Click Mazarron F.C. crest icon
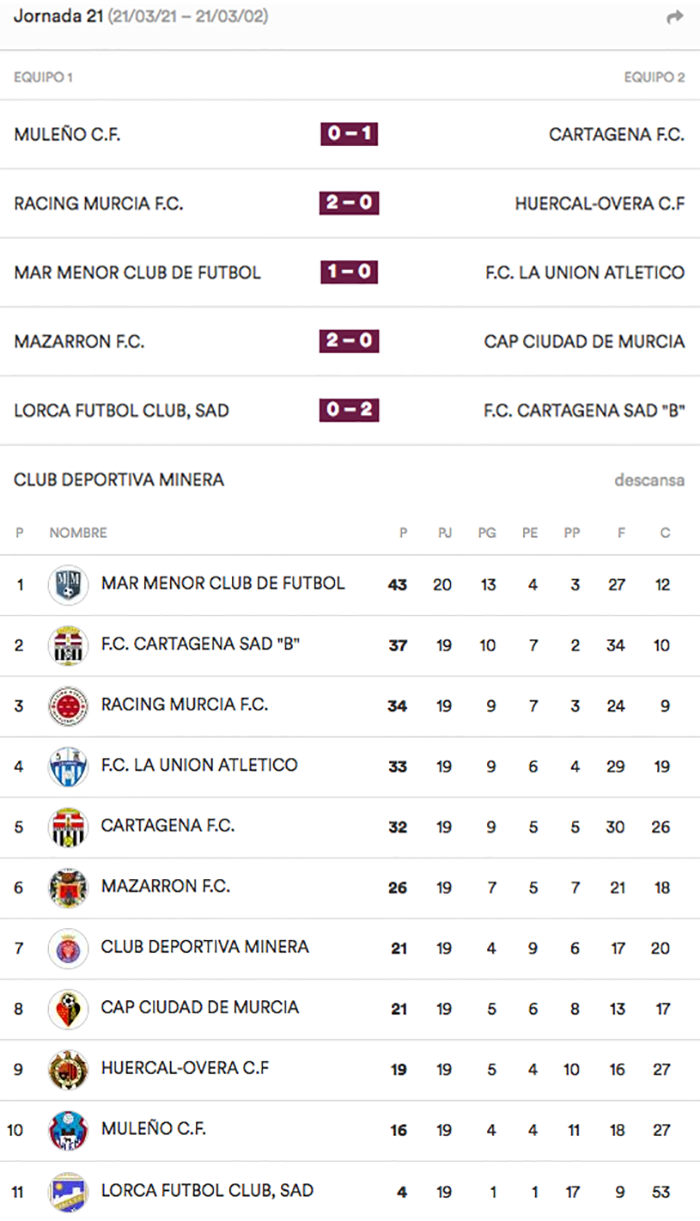700x1221 pixels. [x=68, y=888]
